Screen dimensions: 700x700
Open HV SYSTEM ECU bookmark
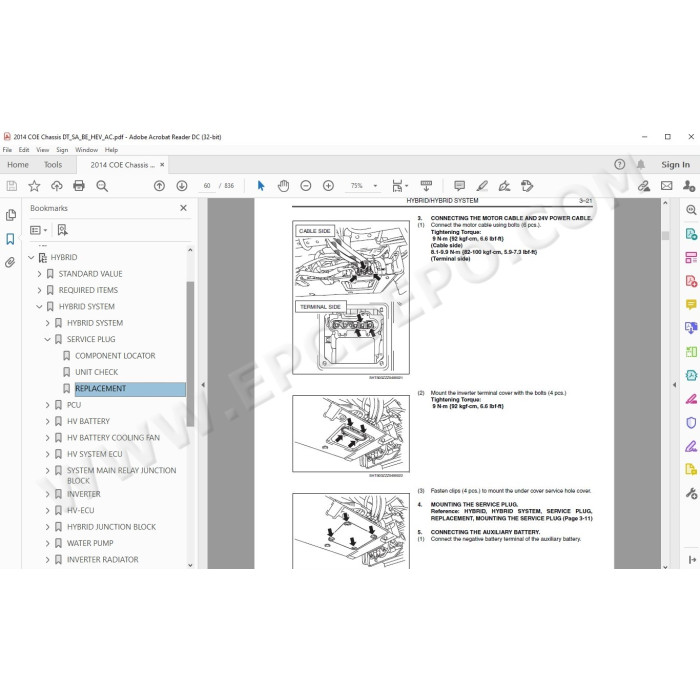point(95,454)
